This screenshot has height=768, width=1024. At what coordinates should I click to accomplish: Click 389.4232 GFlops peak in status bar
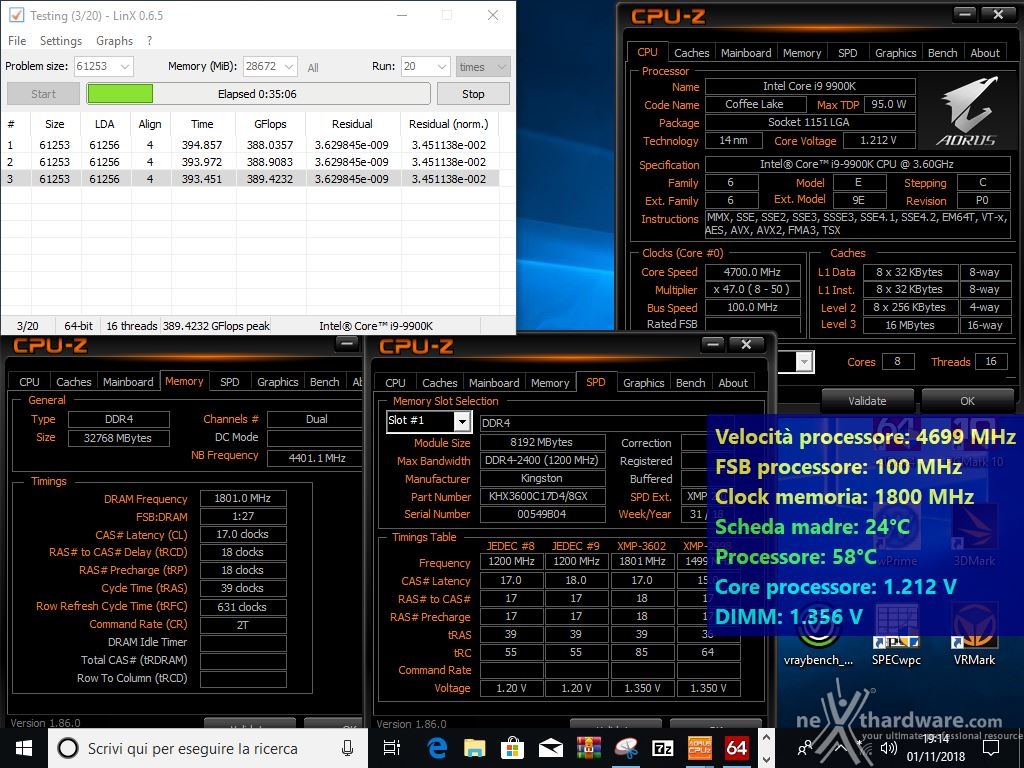216,326
